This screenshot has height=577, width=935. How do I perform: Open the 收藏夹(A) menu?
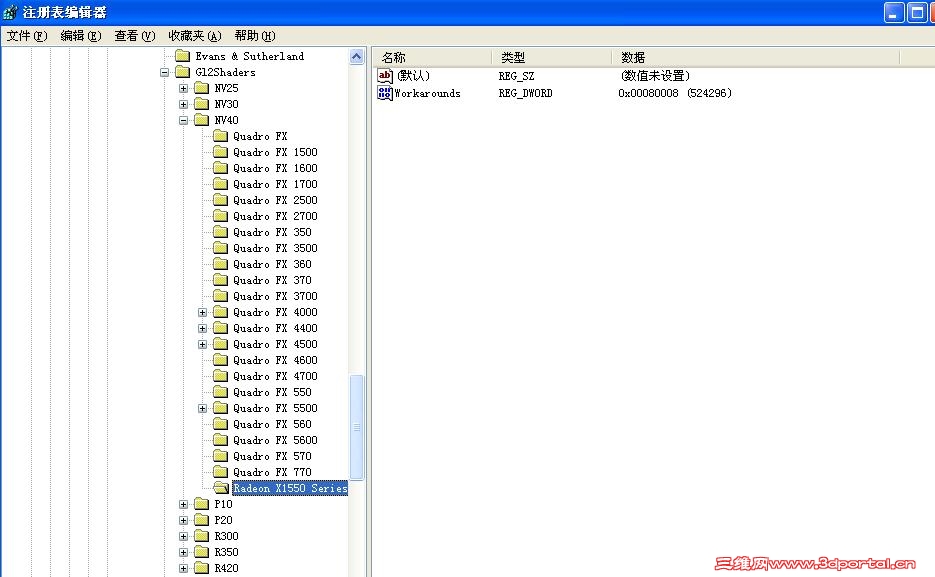195,36
